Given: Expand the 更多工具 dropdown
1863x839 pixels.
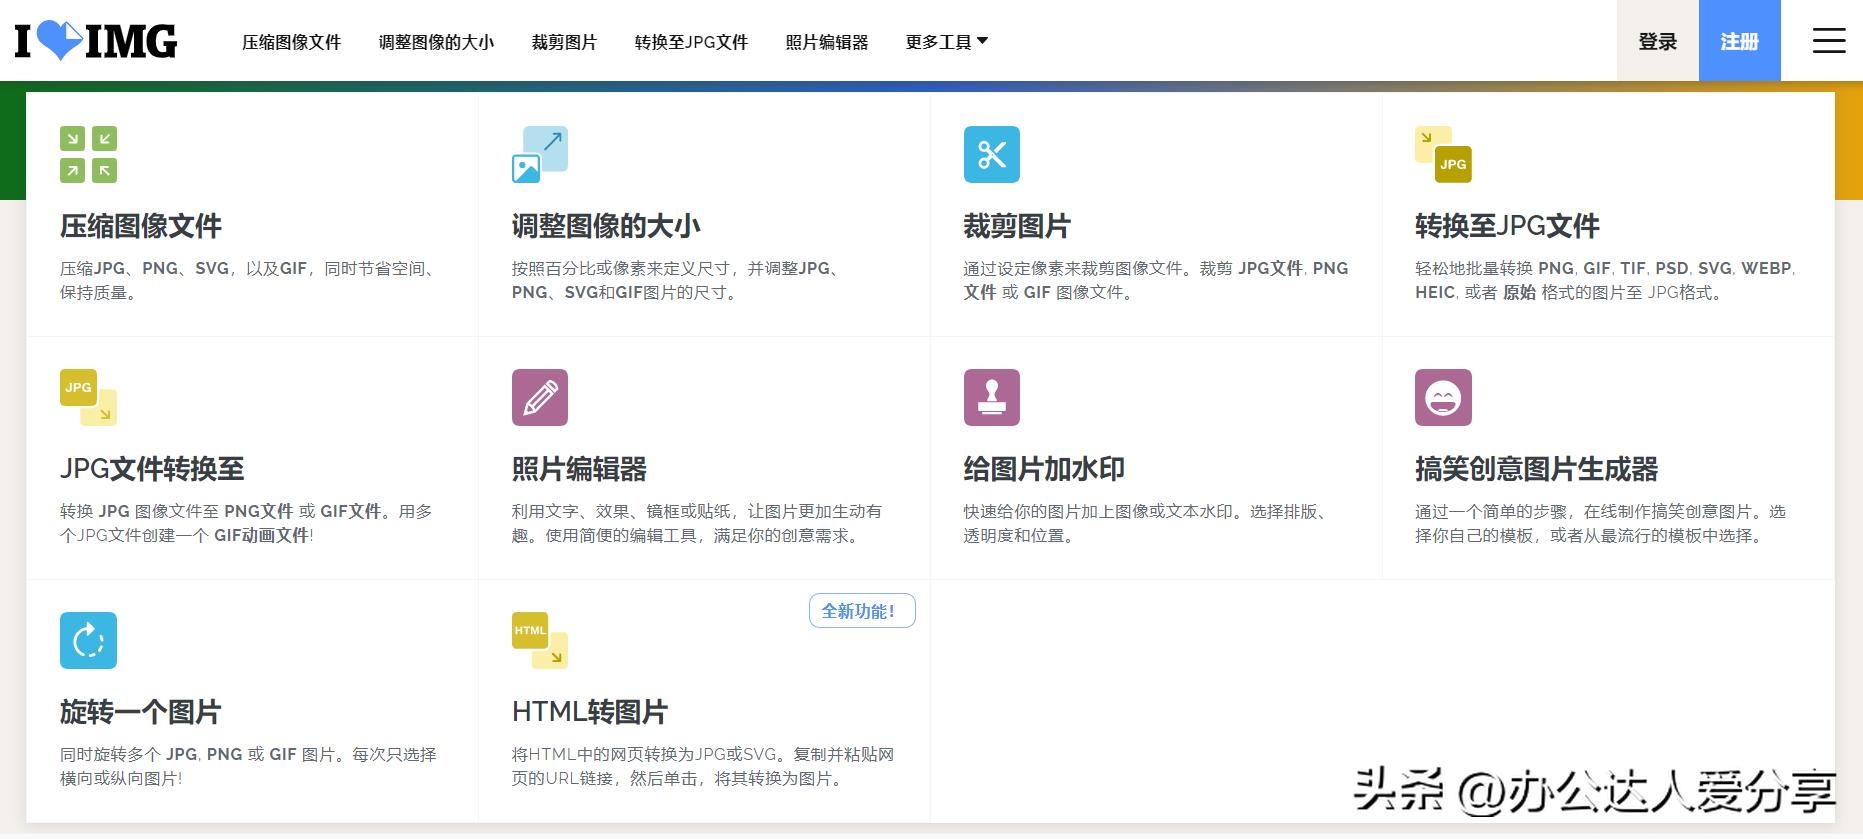Looking at the screenshot, I should tap(946, 42).
